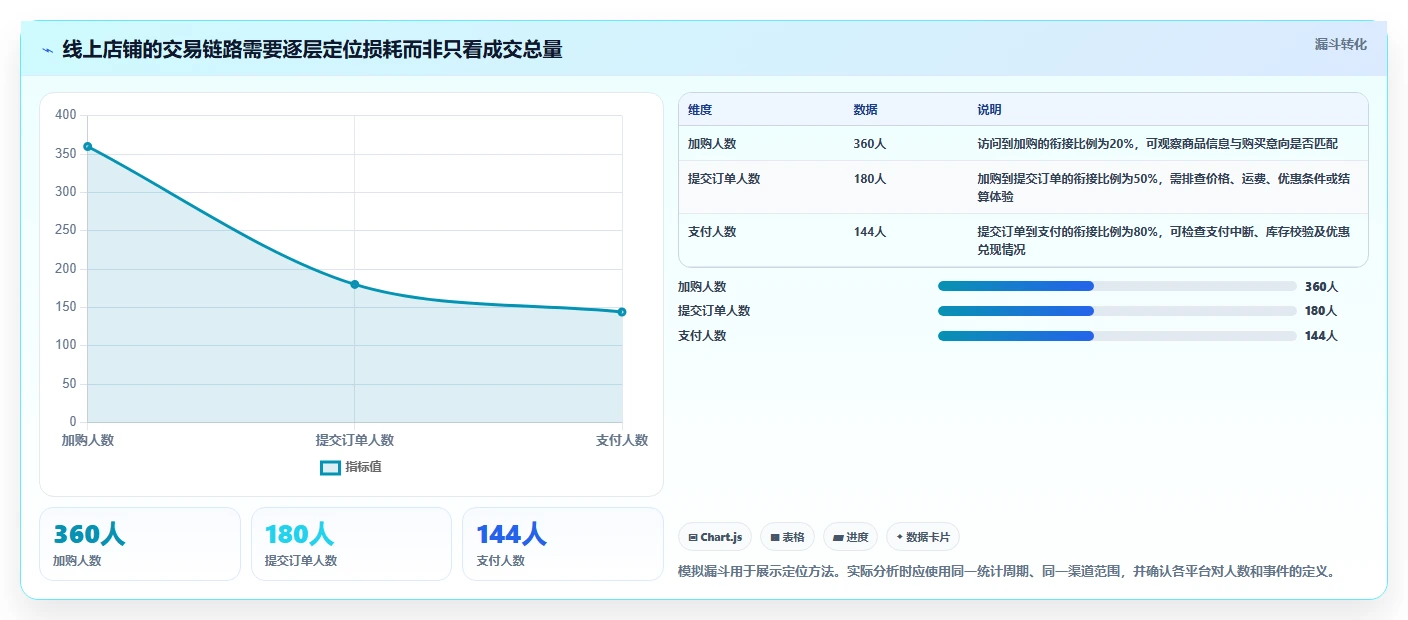Viewport: 1408px width, 620px height.
Task: Click the 提交订单人数 progress bar
Action: click(x=1117, y=311)
